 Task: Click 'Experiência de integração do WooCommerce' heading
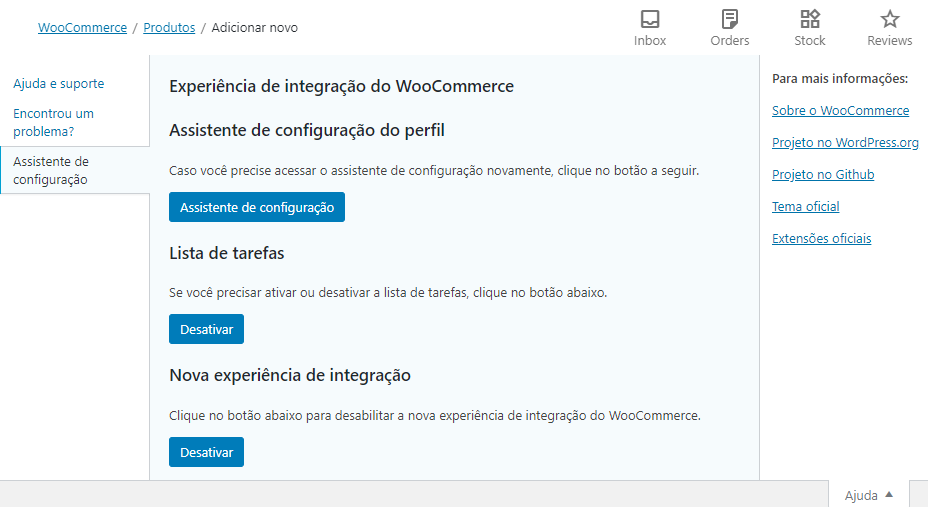341,86
